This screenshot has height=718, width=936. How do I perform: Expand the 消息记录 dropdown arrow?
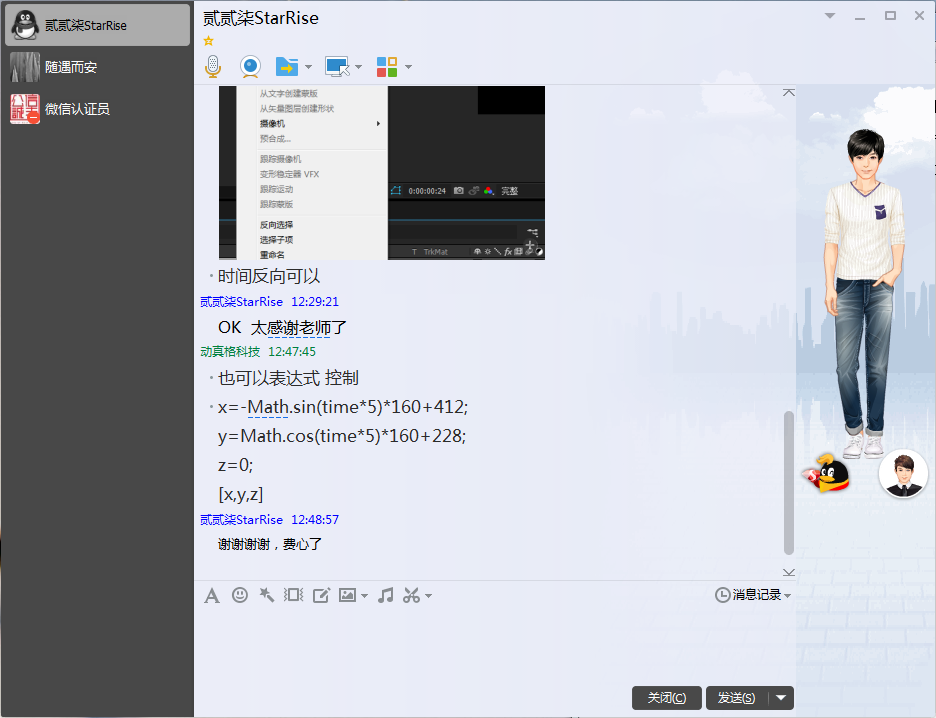787,596
